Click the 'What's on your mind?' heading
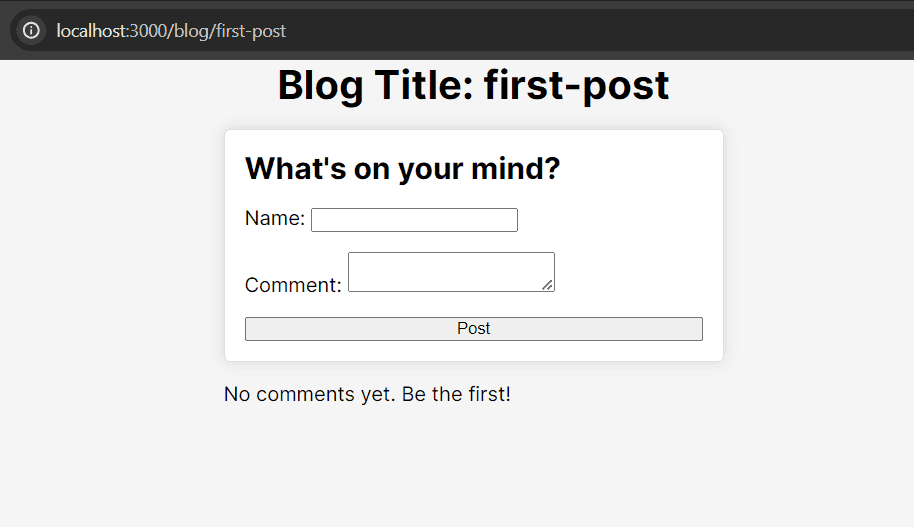Screen dimensions: 914x527 coord(402,168)
